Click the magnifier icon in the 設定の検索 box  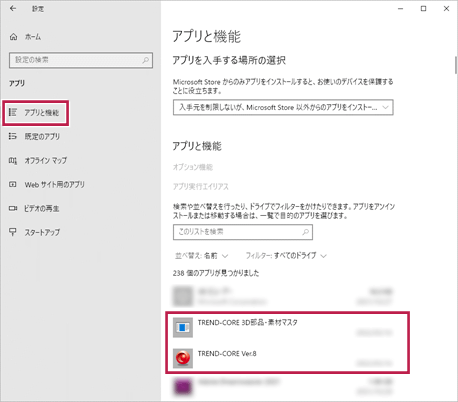pyautogui.click(x=146, y=60)
